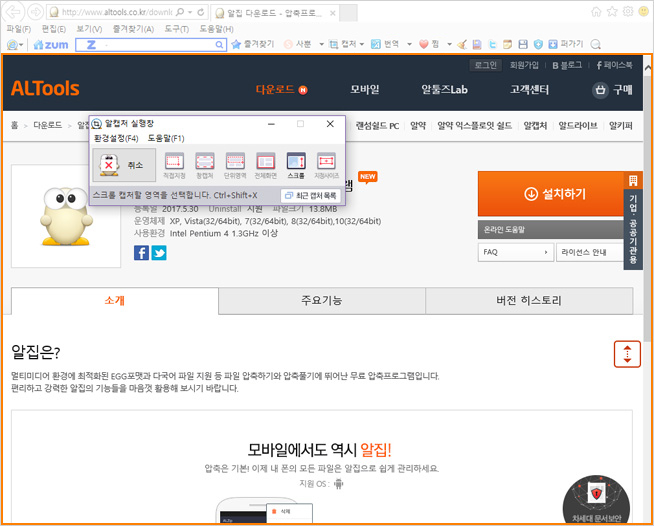
Task: Click the 회원가입 link
Action: point(524,65)
